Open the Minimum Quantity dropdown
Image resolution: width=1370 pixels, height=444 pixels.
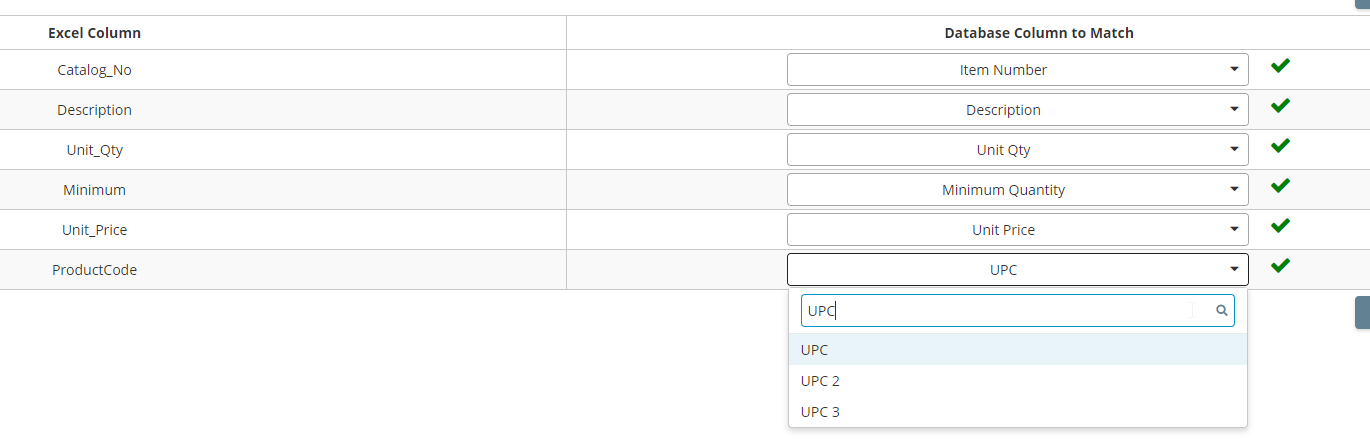[1018, 190]
